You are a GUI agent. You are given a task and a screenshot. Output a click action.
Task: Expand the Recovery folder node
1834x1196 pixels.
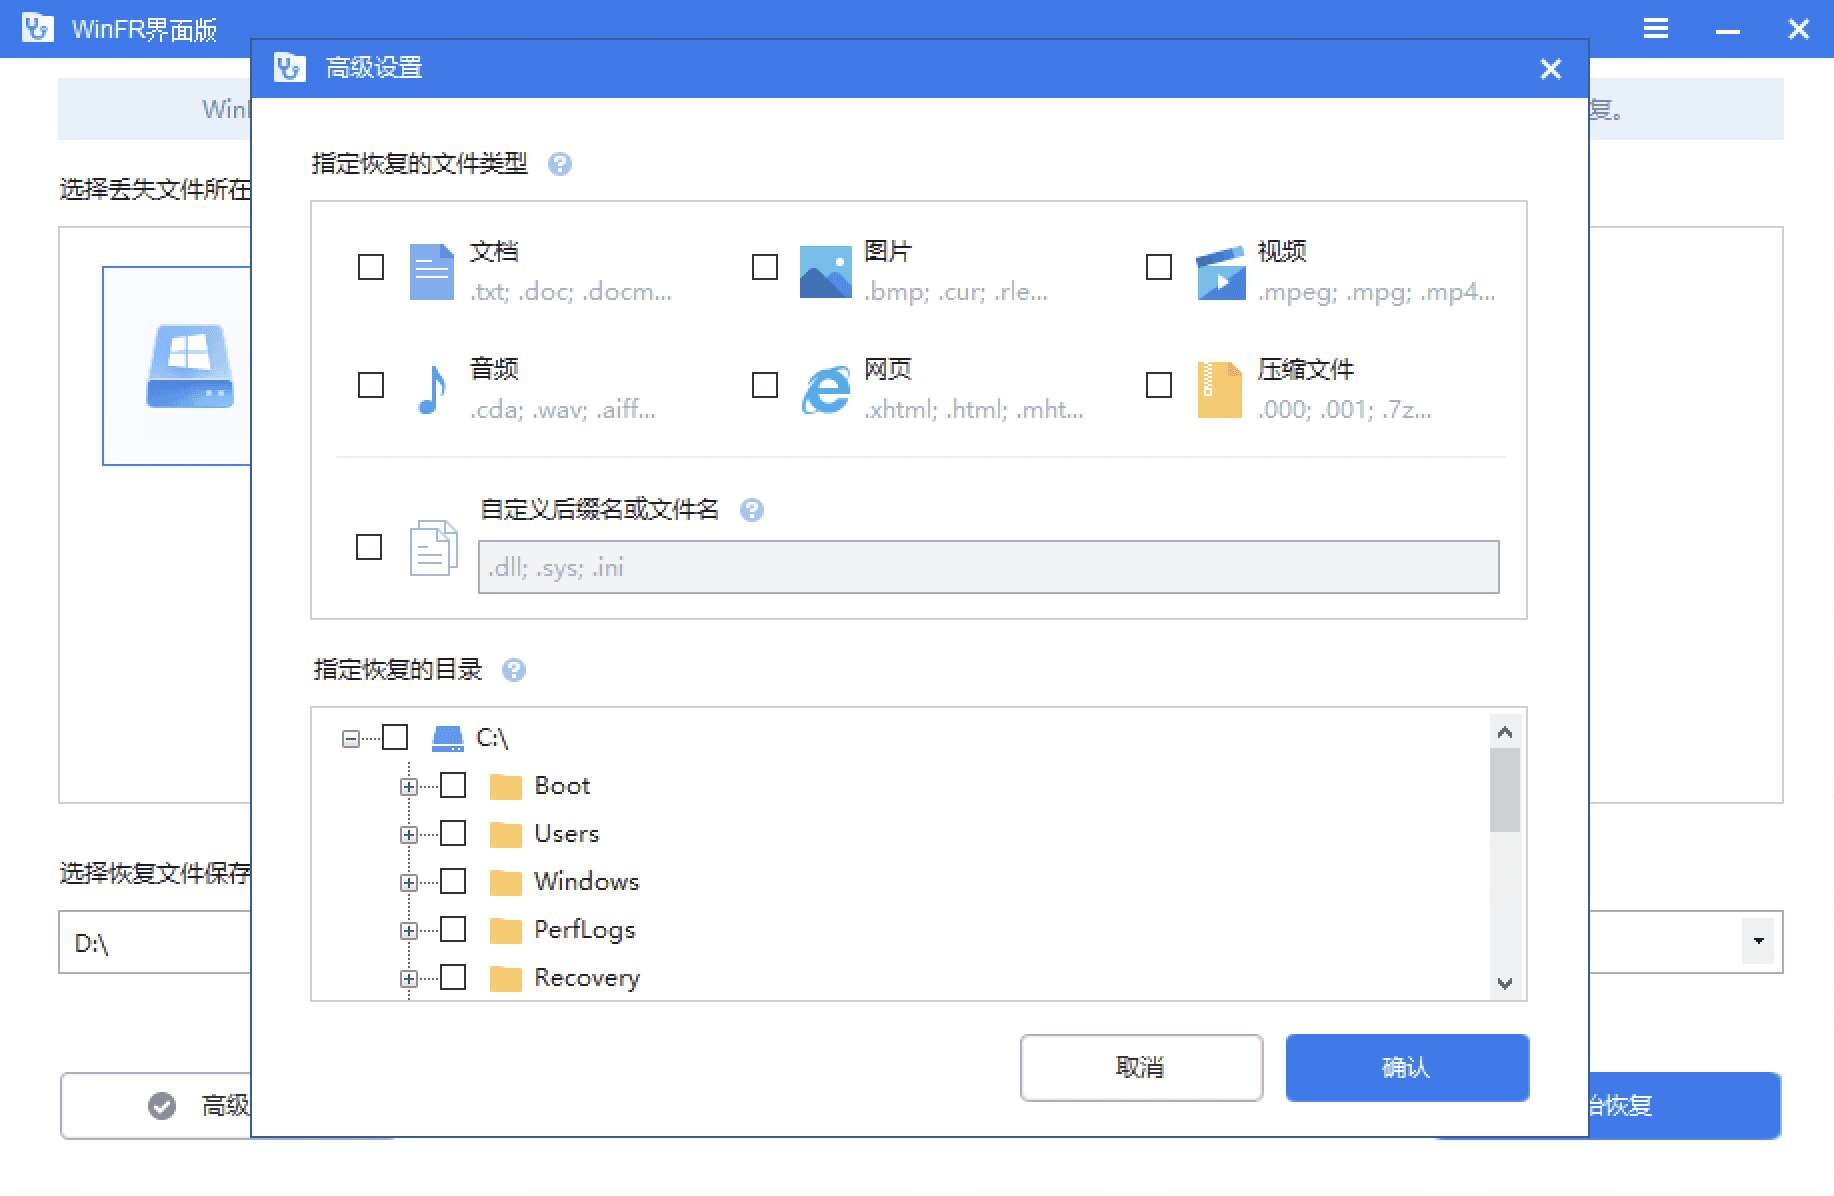click(408, 977)
